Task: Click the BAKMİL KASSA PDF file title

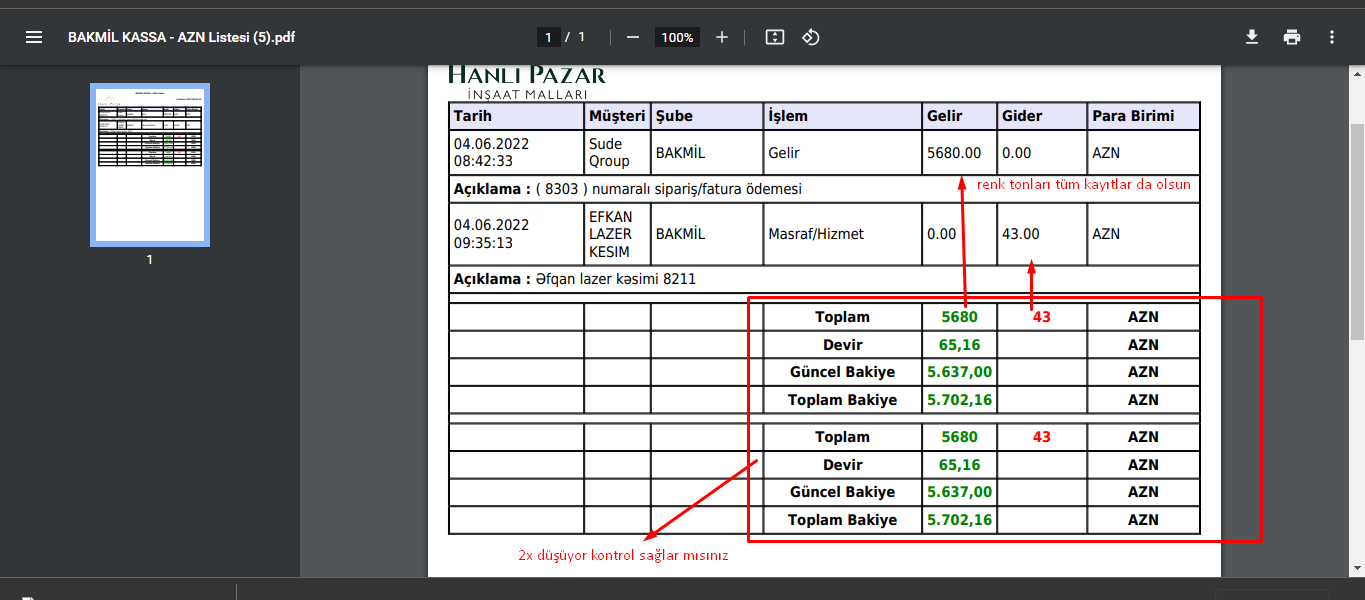Action: pos(181,37)
